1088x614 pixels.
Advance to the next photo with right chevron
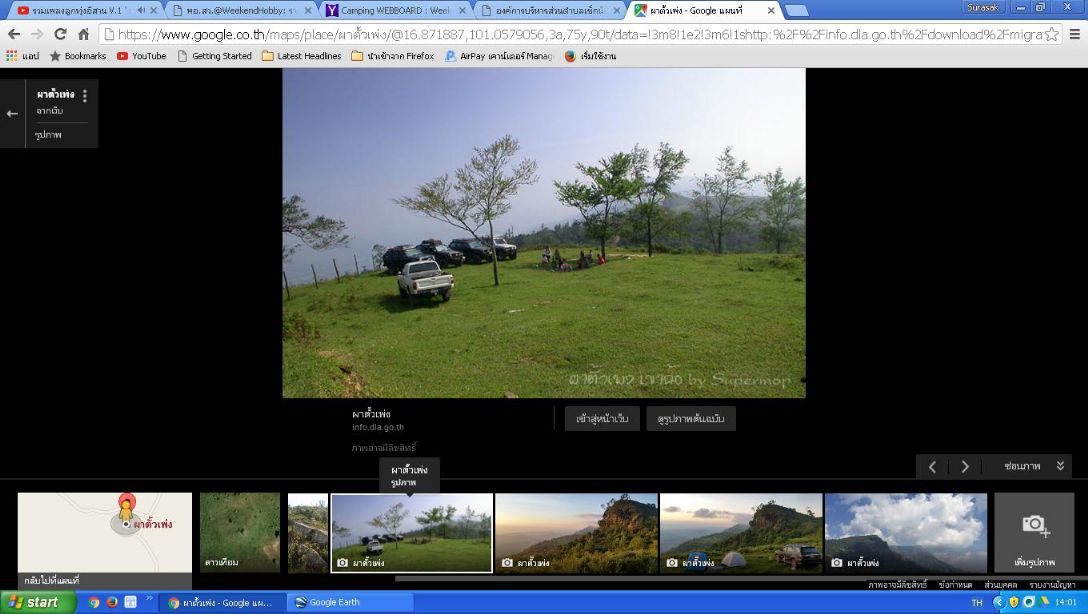[x=965, y=467]
